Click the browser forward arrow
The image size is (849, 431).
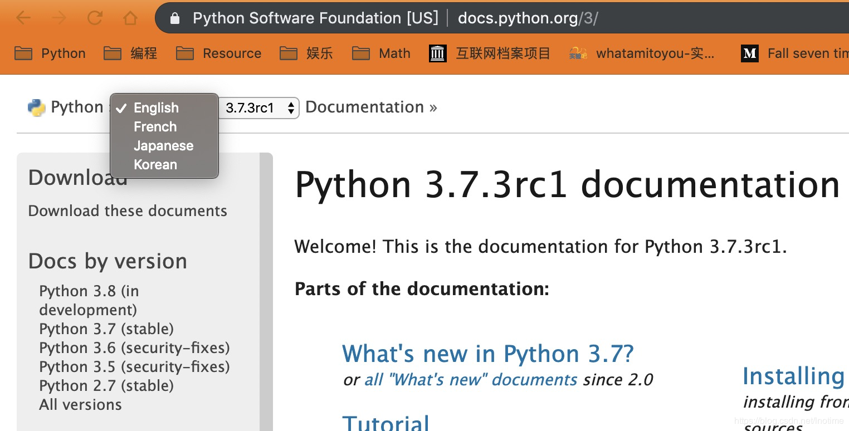pos(59,18)
